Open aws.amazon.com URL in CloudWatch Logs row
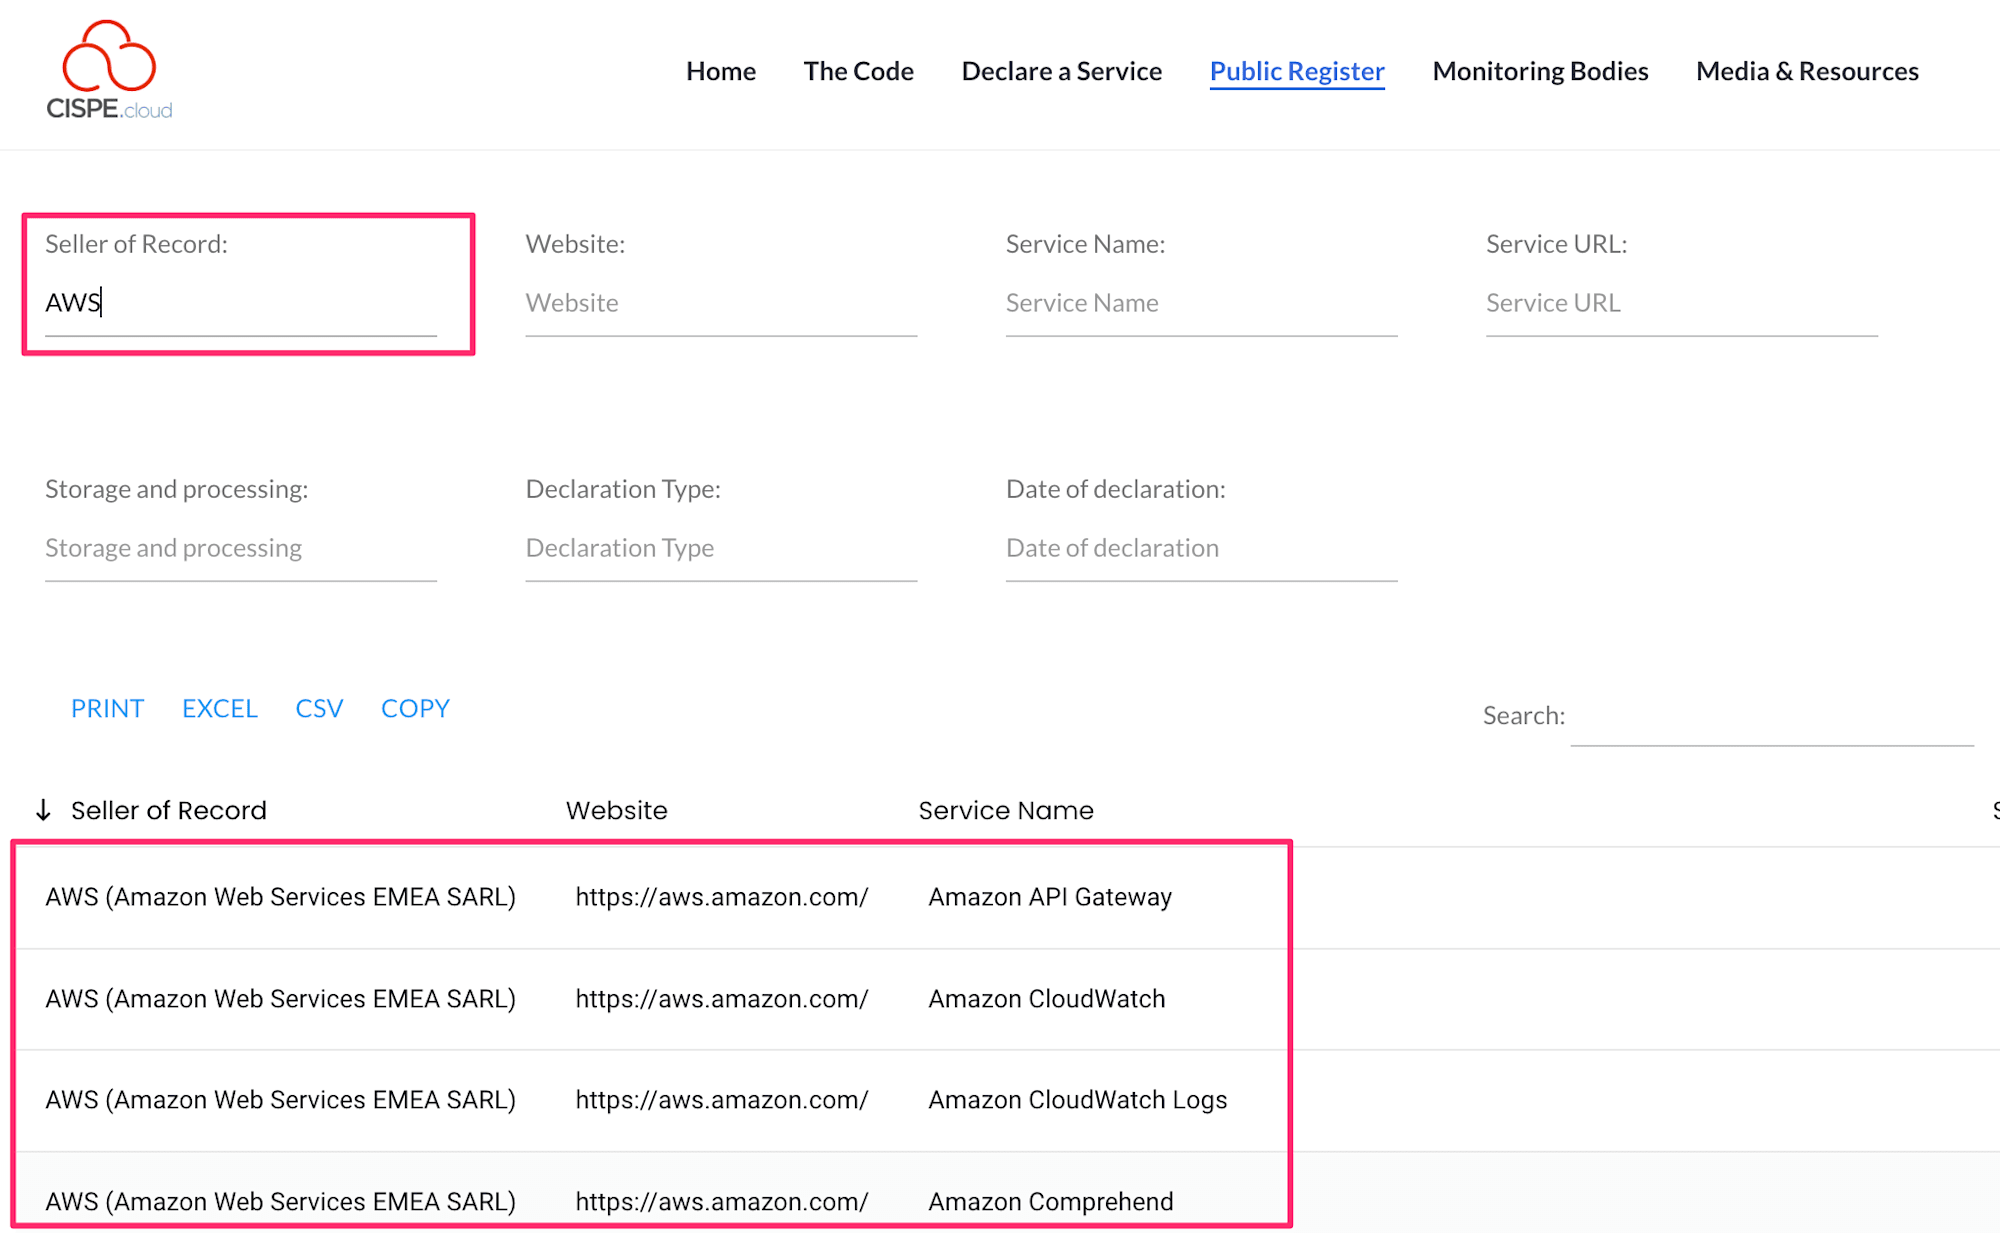 pyautogui.click(x=722, y=1100)
